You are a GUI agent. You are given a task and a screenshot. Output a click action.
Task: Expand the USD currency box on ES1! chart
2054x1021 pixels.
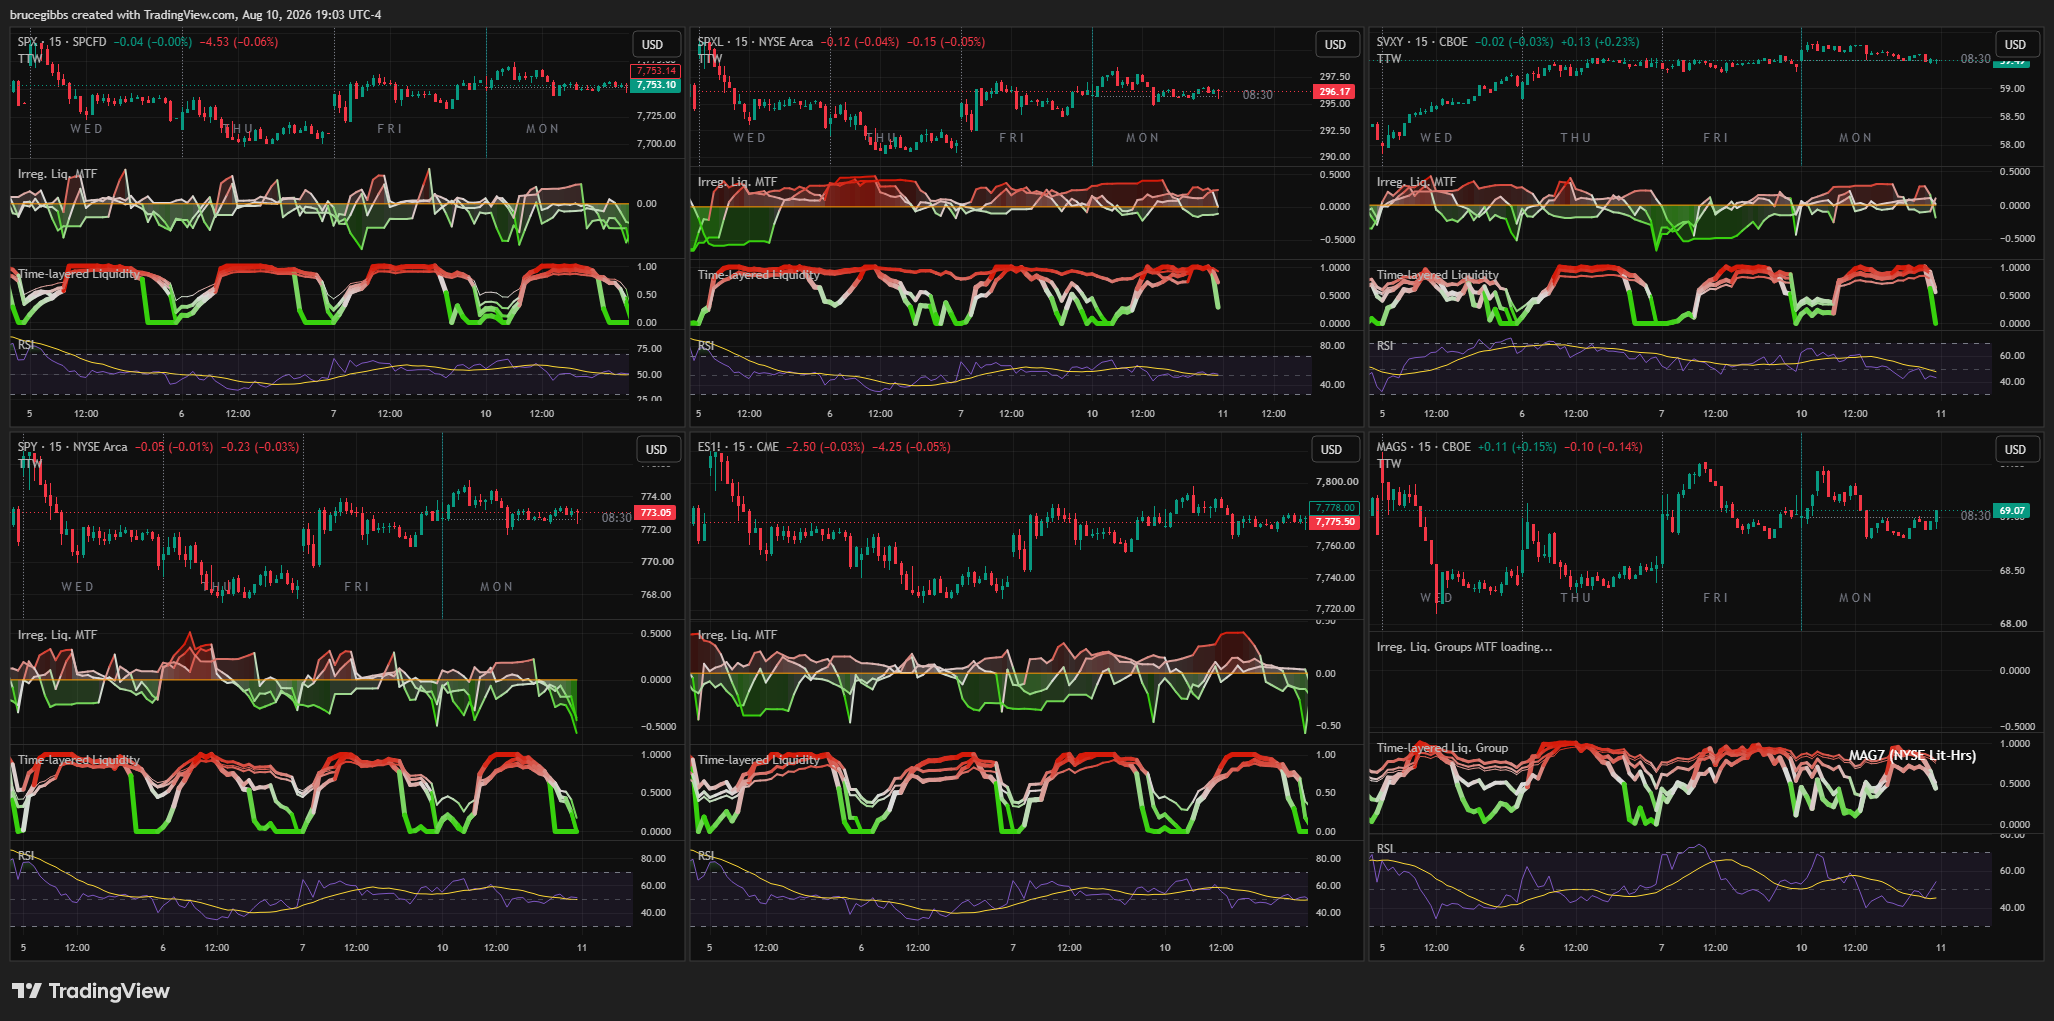(x=1332, y=450)
